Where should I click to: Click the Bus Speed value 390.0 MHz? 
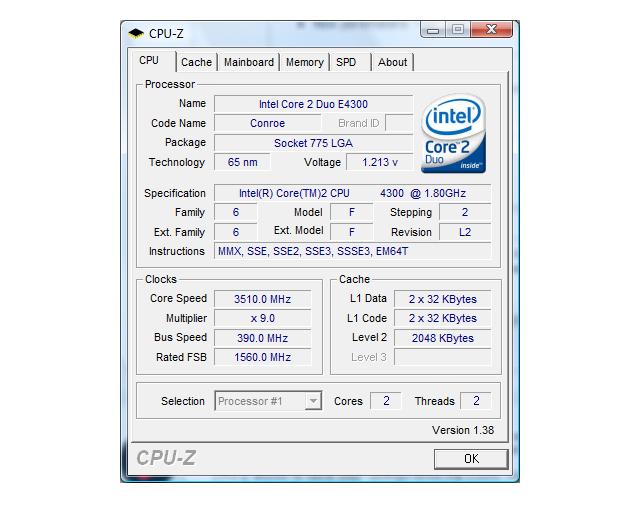(x=262, y=338)
